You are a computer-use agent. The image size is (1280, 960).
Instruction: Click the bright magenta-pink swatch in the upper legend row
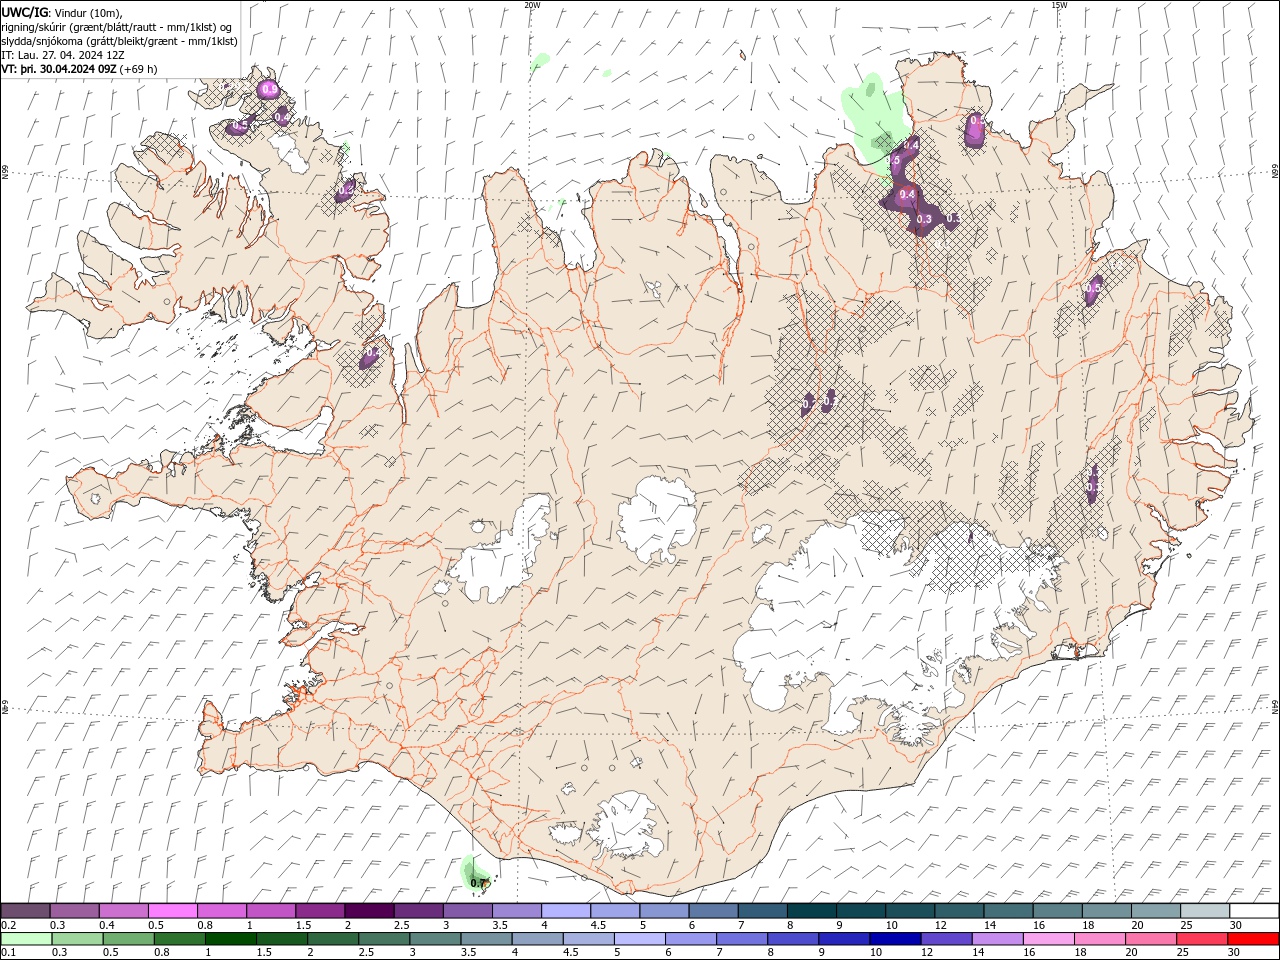(x=173, y=911)
